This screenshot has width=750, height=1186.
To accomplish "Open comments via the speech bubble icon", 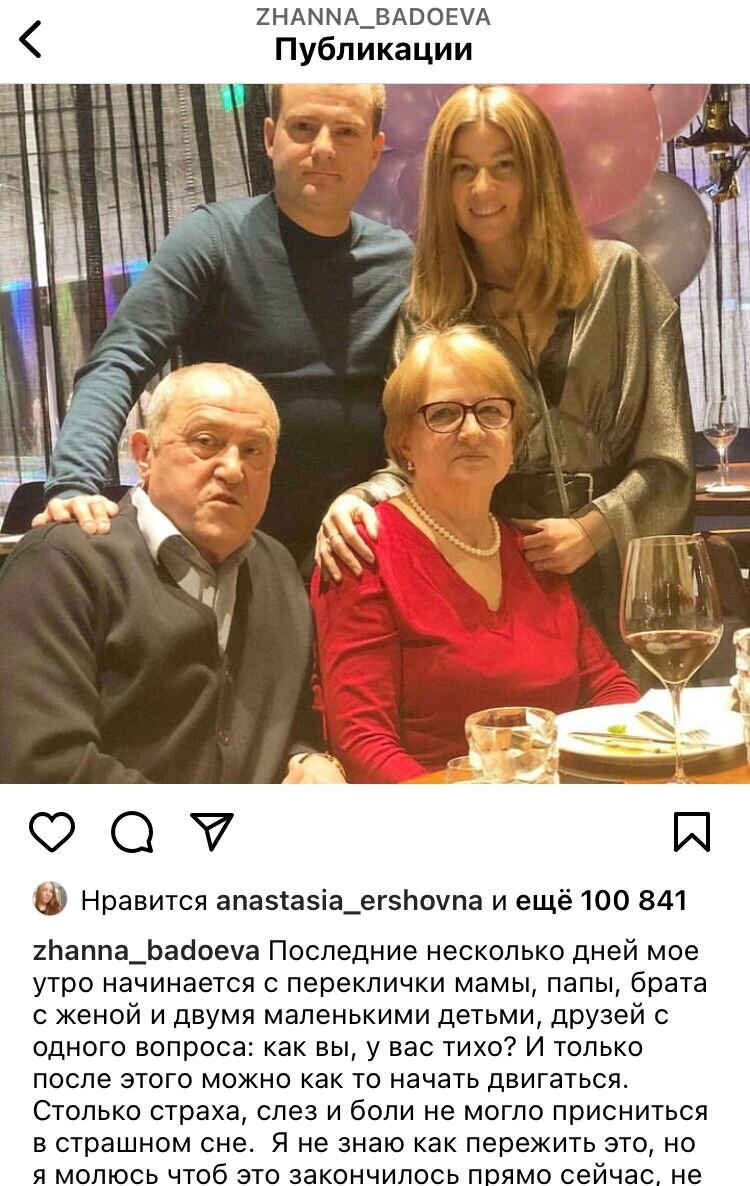I will [132, 832].
